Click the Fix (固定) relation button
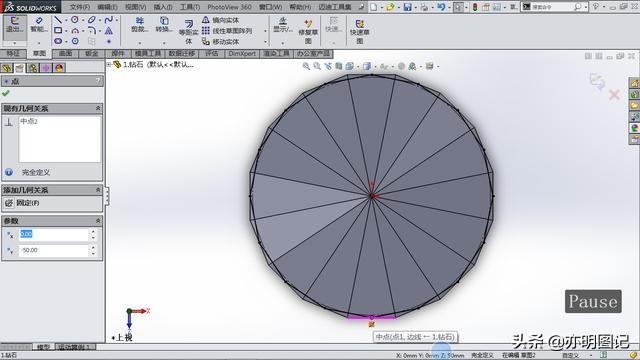Screen dimensions: 640x360 pos(23,203)
